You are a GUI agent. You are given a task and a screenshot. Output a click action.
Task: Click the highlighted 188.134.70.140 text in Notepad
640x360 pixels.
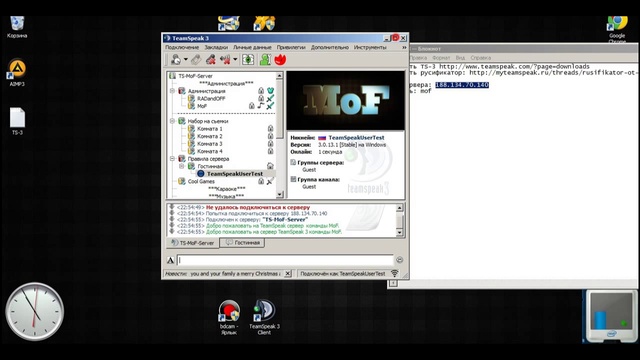coord(462,85)
